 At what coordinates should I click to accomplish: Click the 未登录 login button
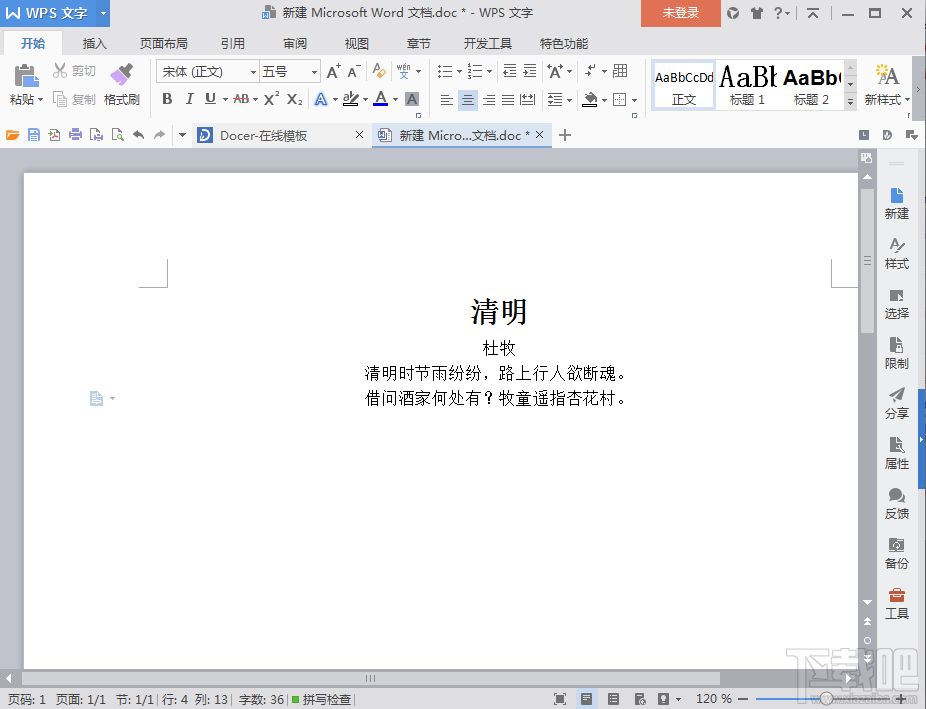point(680,15)
